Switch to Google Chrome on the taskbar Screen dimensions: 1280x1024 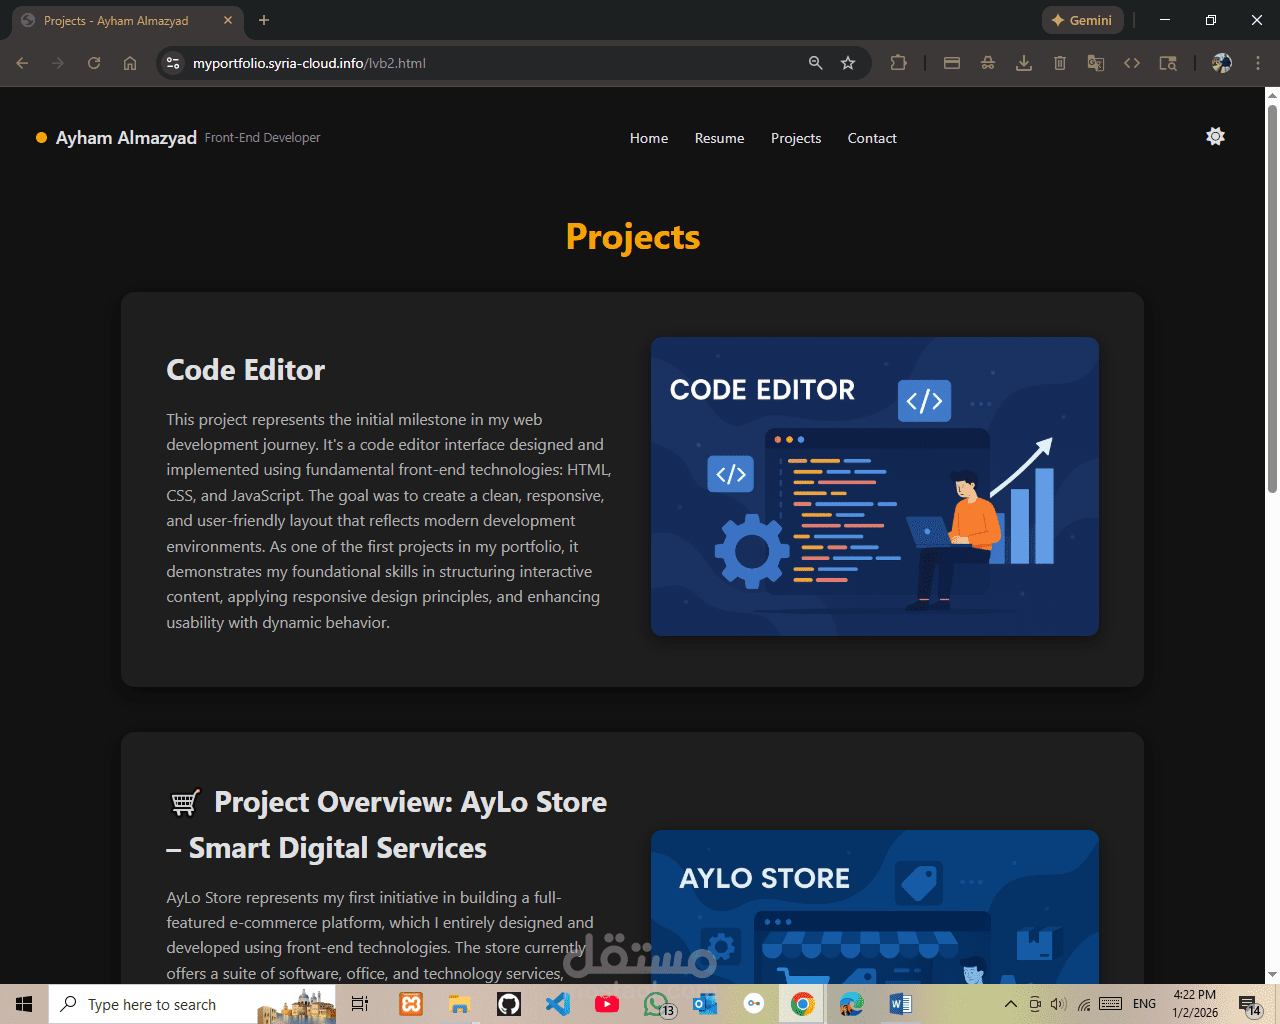[x=802, y=1004]
